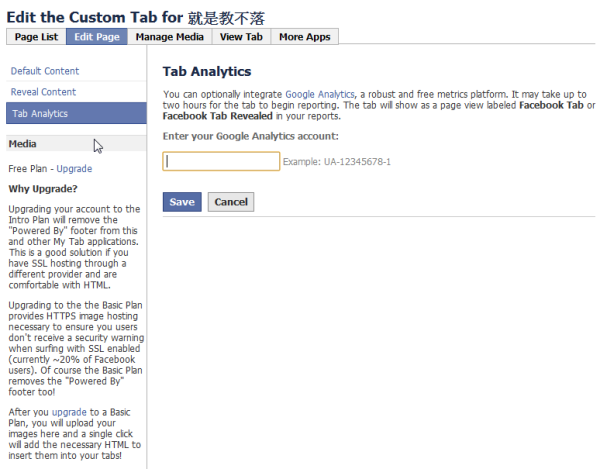Image resolution: width=600 pixels, height=469 pixels.
Task: Open the Manage Media tab
Action: [x=168, y=37]
